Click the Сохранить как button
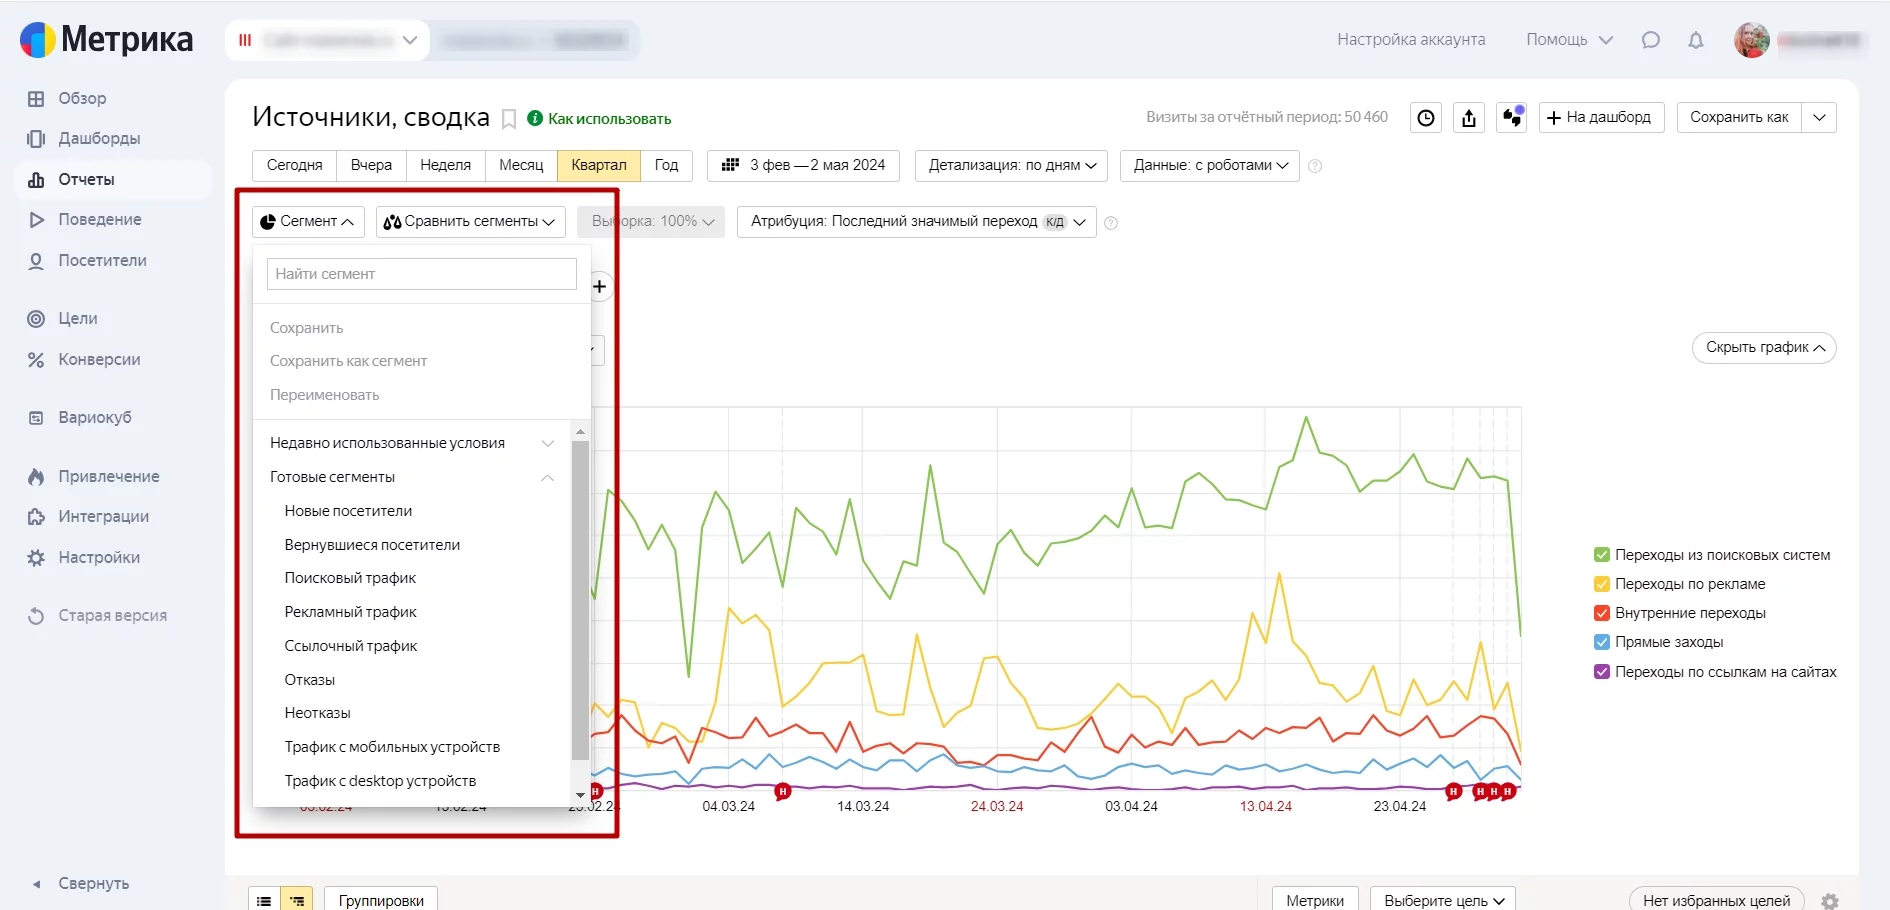The height and width of the screenshot is (910, 1890). pos(1739,117)
